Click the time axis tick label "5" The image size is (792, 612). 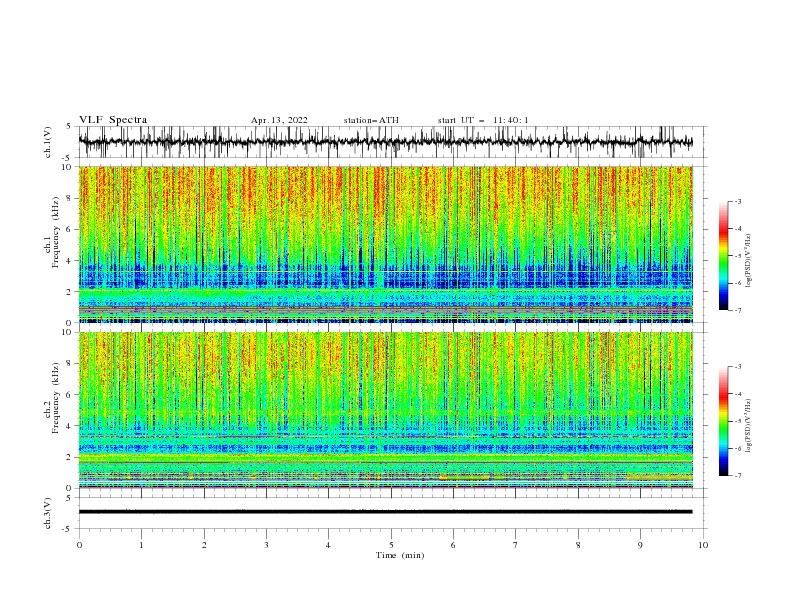point(391,545)
